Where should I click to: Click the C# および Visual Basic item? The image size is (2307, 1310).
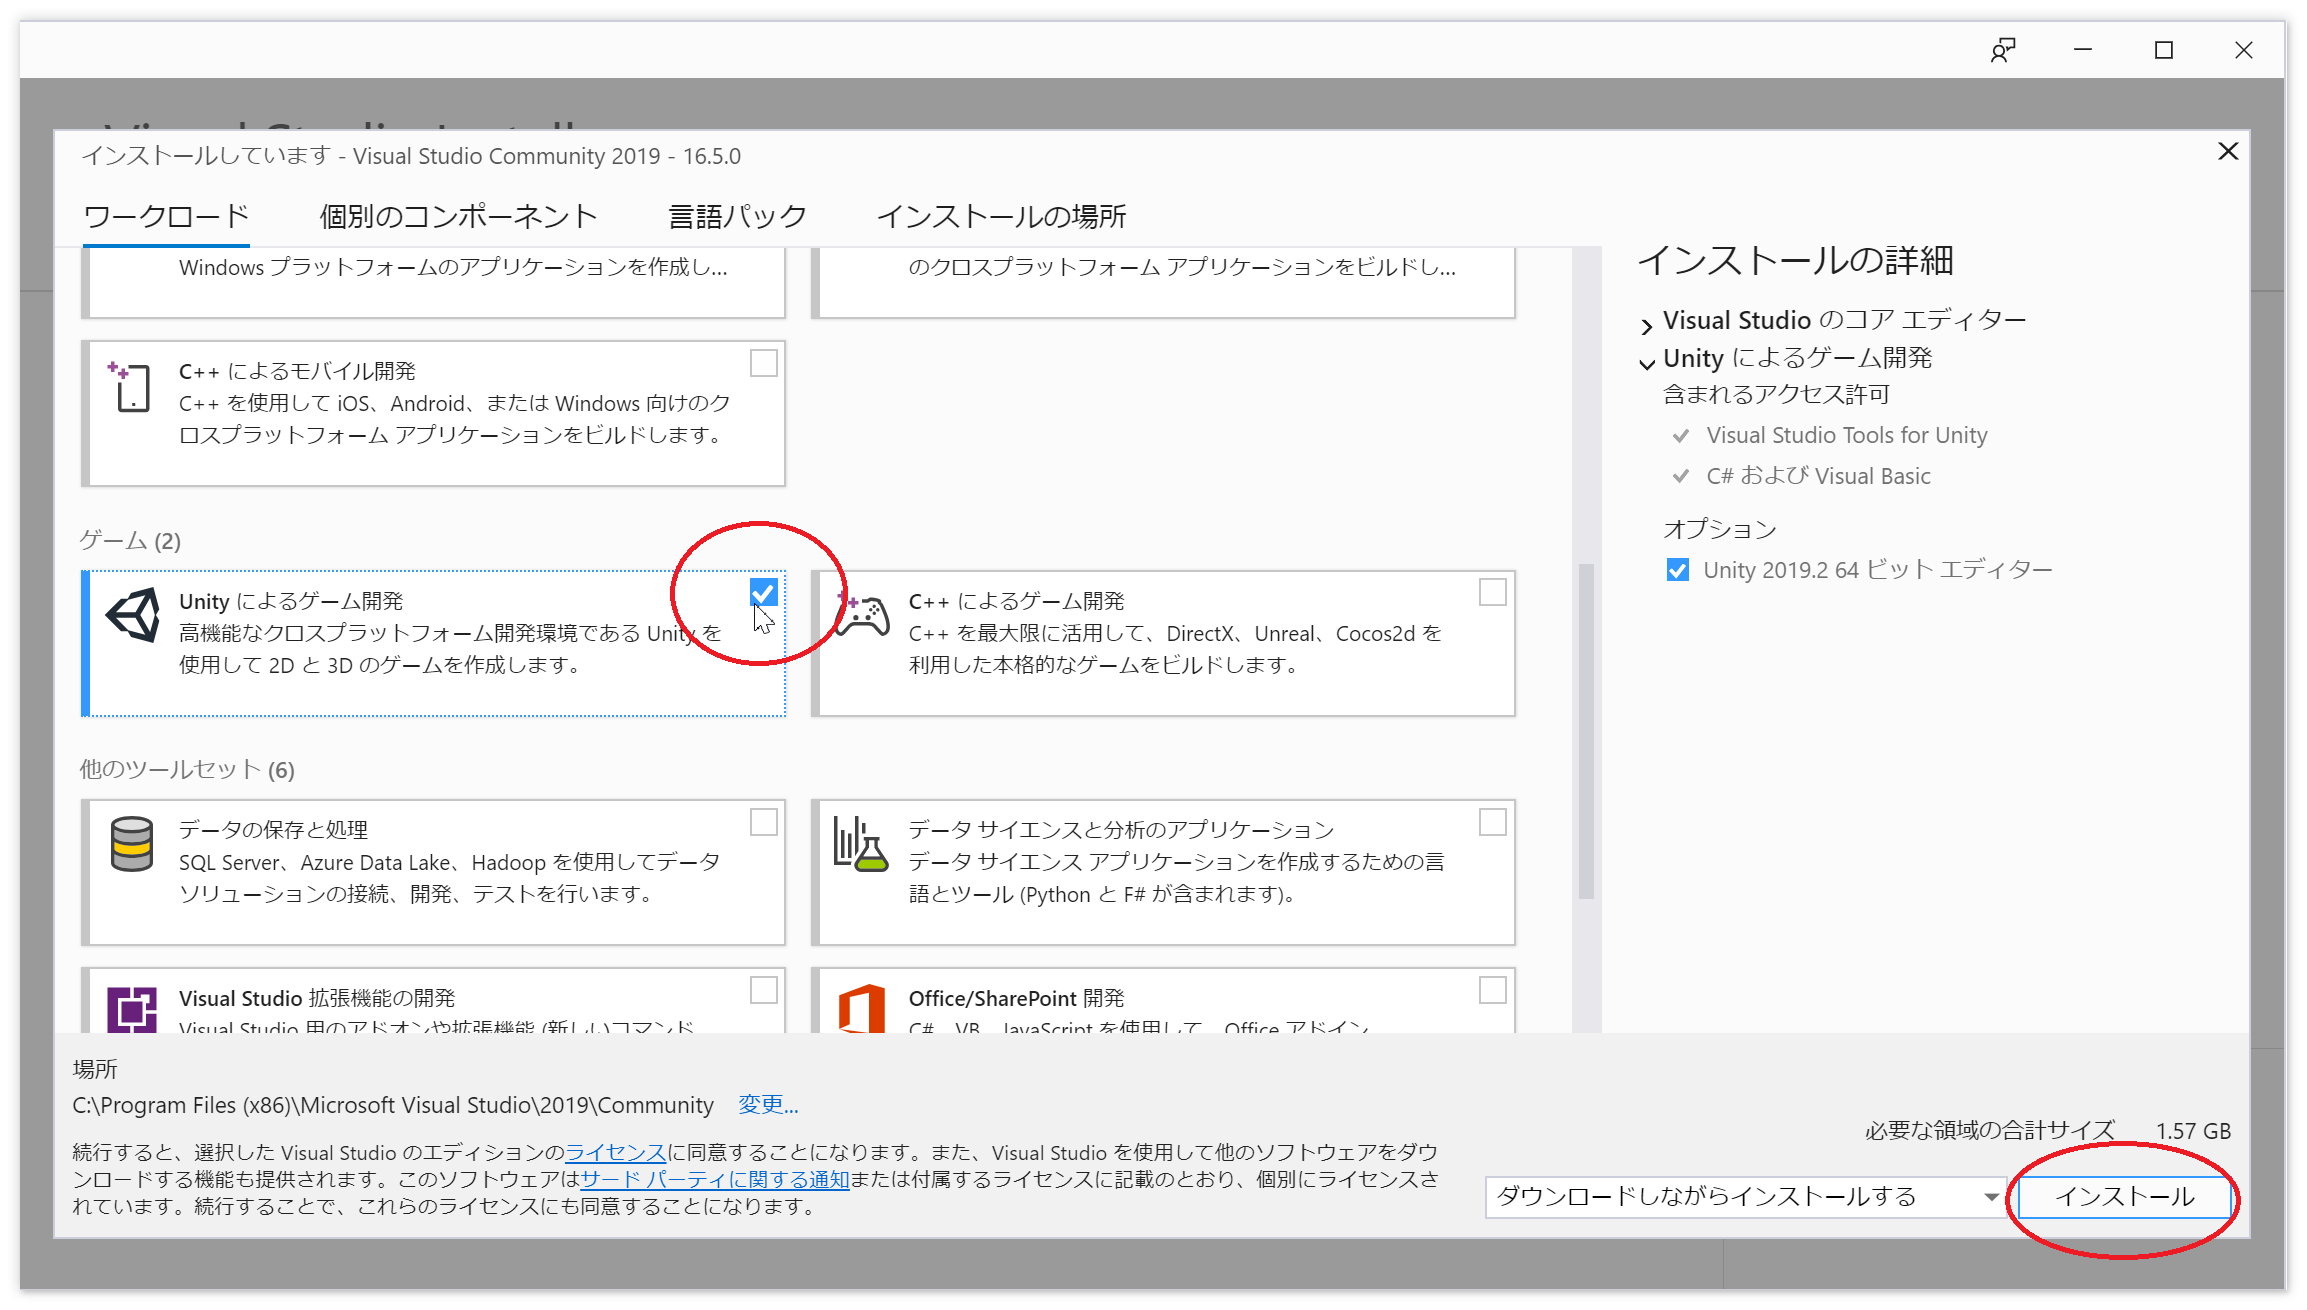[1818, 476]
